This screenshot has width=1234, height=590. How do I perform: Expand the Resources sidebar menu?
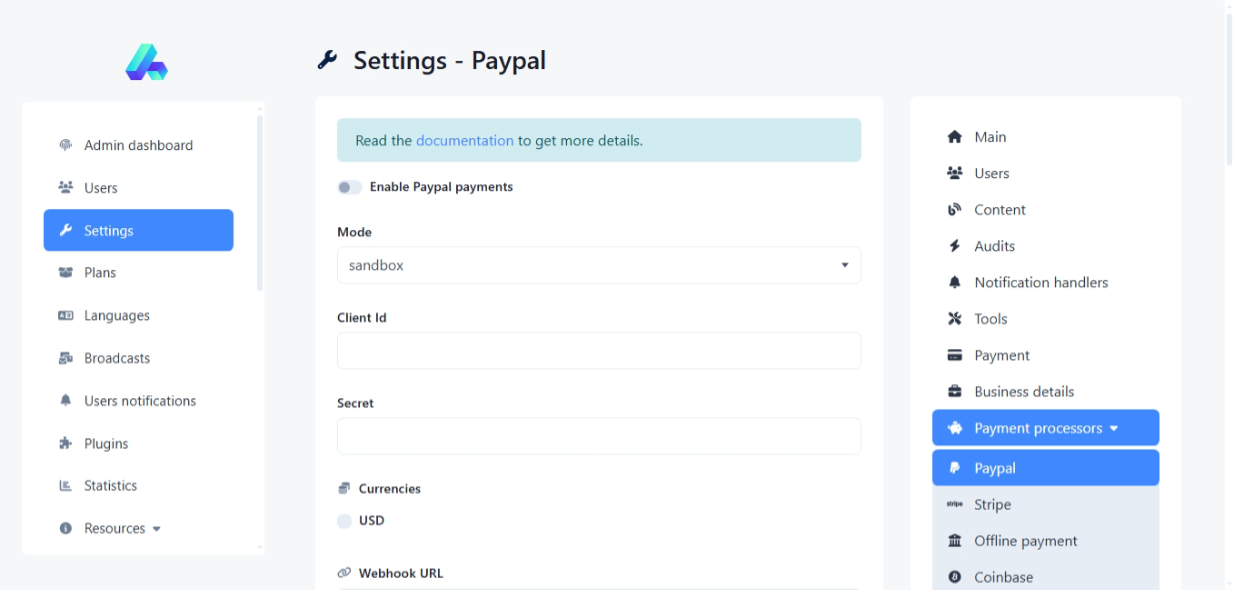point(122,529)
